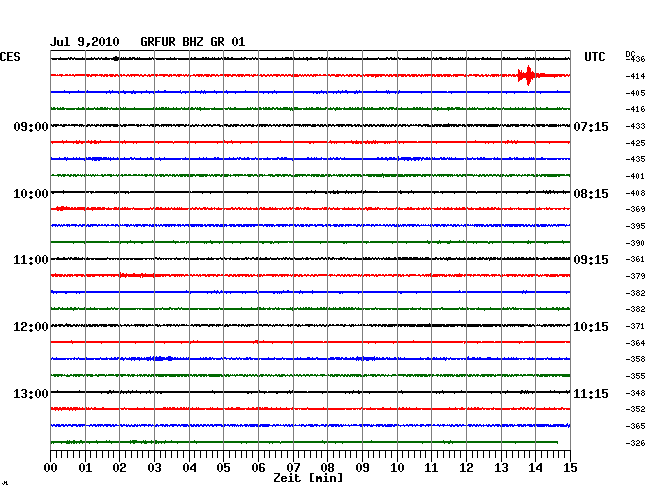Click the 10 minute axis label
The height and width of the screenshot is (494, 650).
tap(397, 468)
